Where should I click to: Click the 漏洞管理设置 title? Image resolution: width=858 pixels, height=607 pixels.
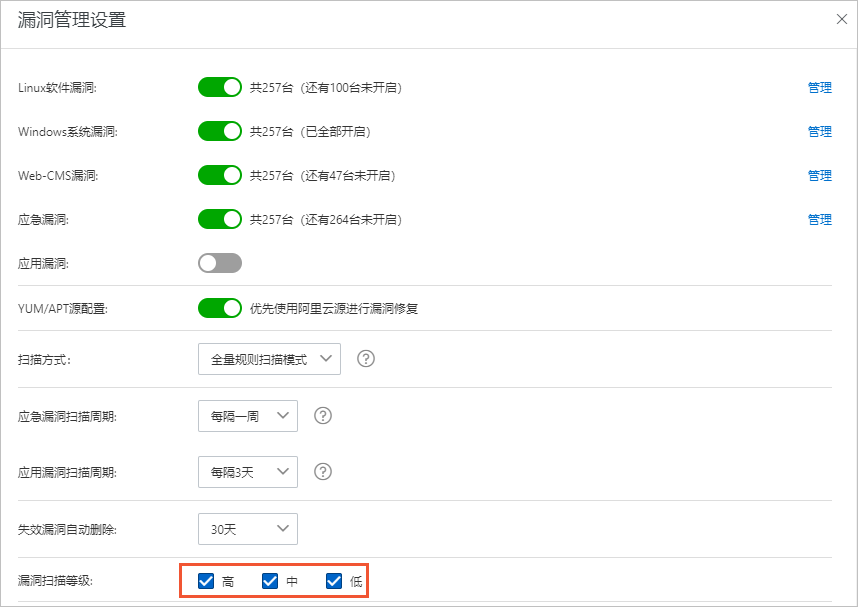[72, 20]
